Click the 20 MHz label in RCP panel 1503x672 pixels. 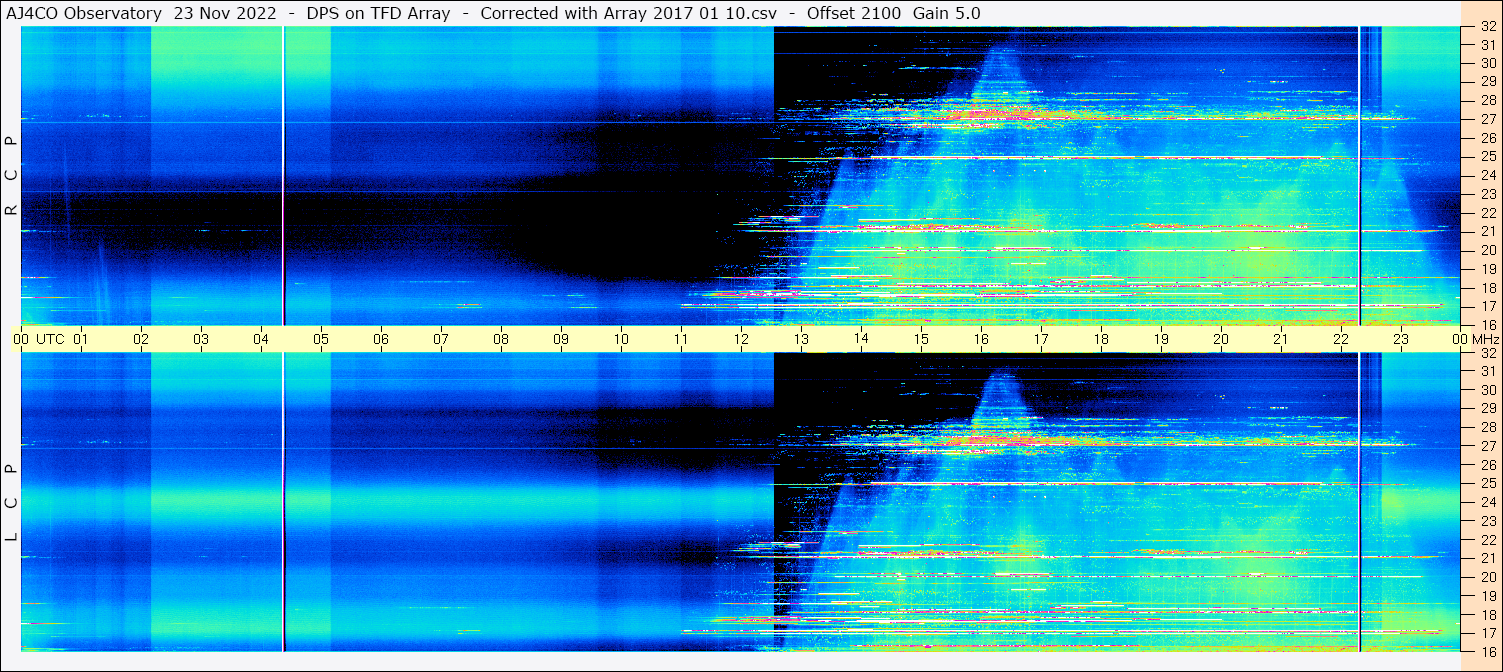[x=1487, y=250]
